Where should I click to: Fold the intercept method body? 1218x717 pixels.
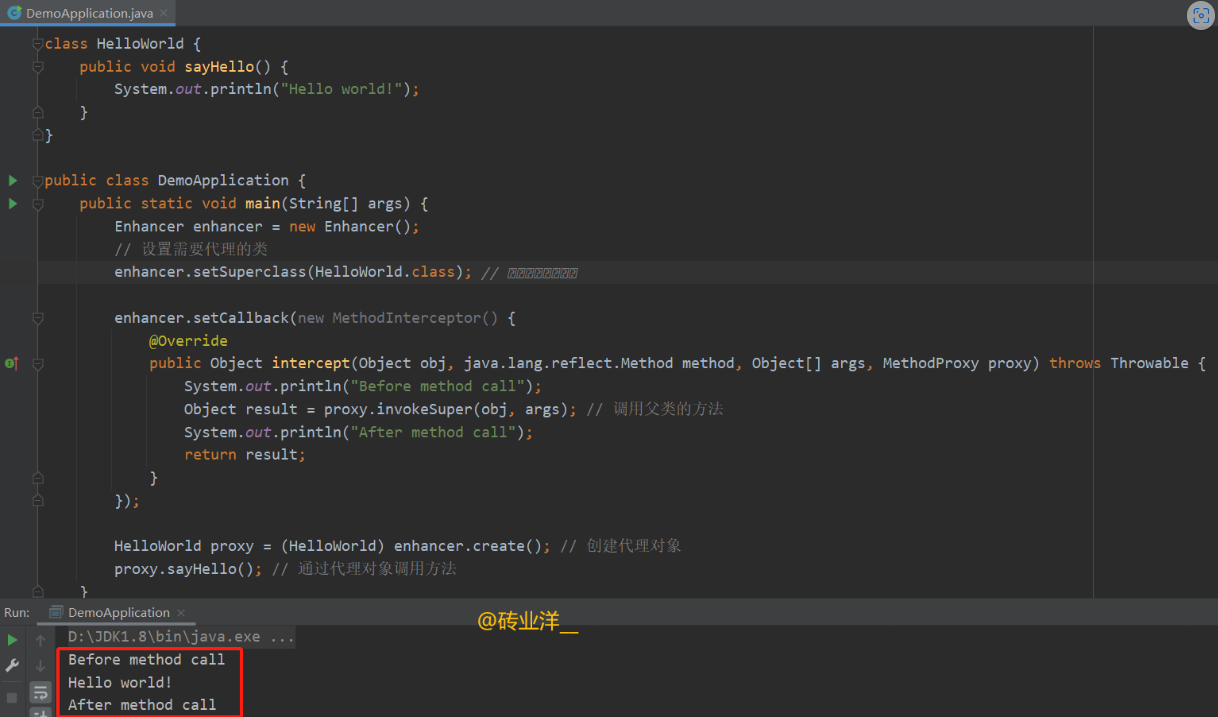pos(38,363)
